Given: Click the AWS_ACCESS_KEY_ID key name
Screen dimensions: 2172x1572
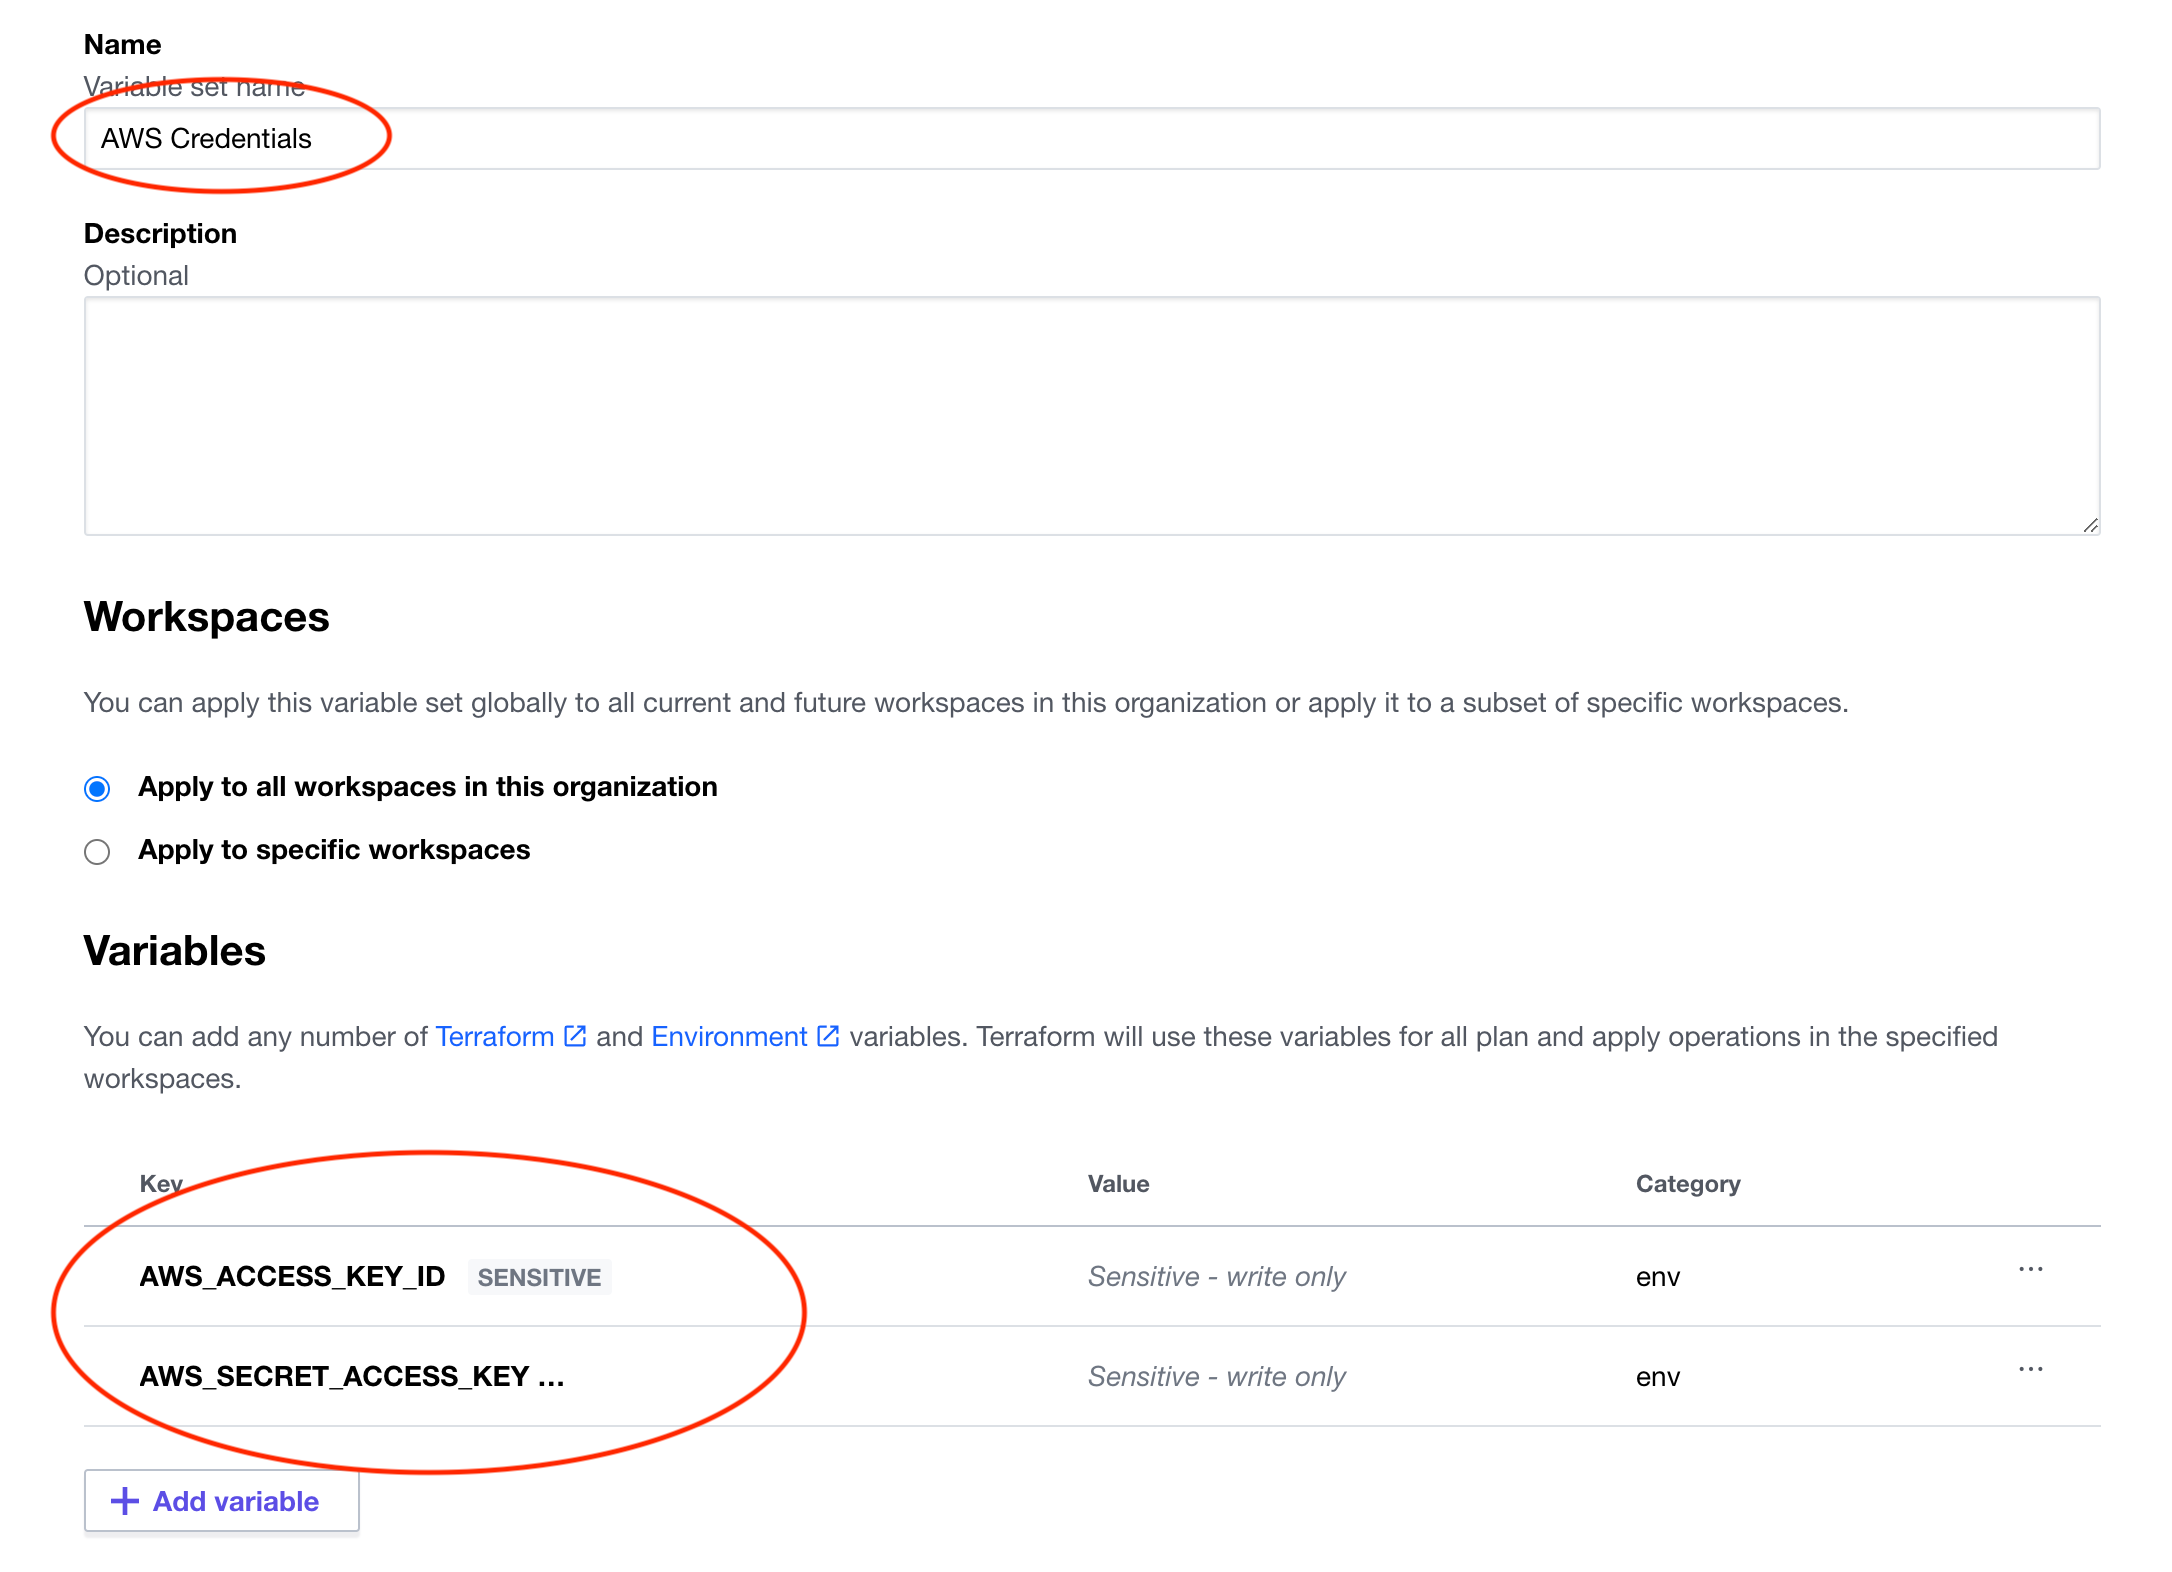Looking at the screenshot, I should [292, 1277].
